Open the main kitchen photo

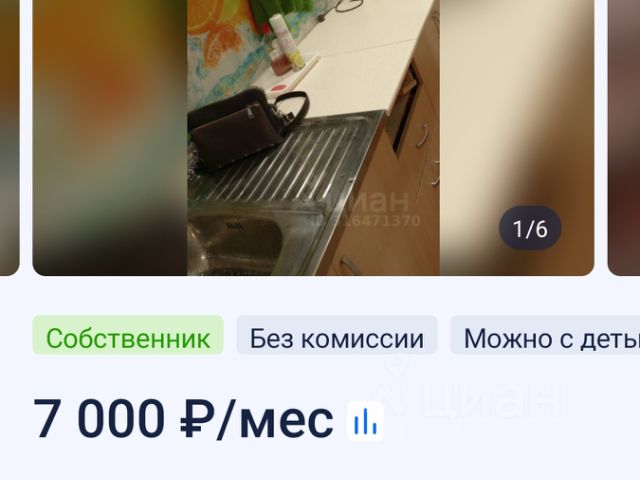click(x=313, y=138)
